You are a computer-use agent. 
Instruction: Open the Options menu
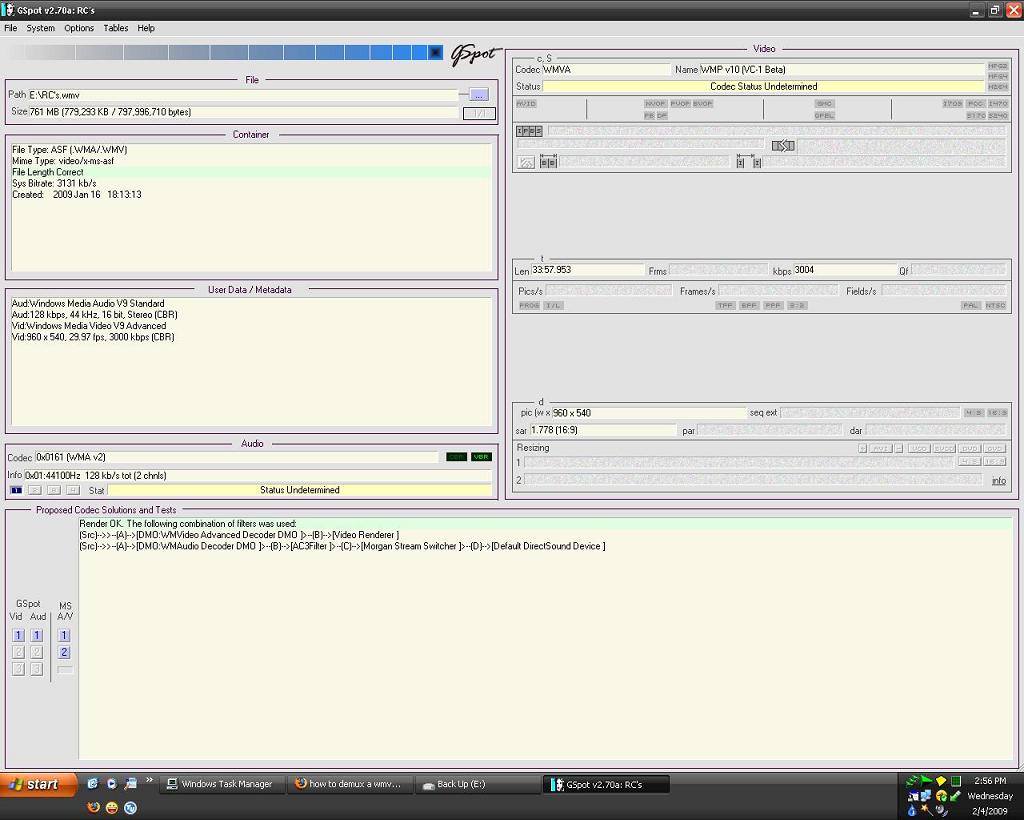pos(79,28)
